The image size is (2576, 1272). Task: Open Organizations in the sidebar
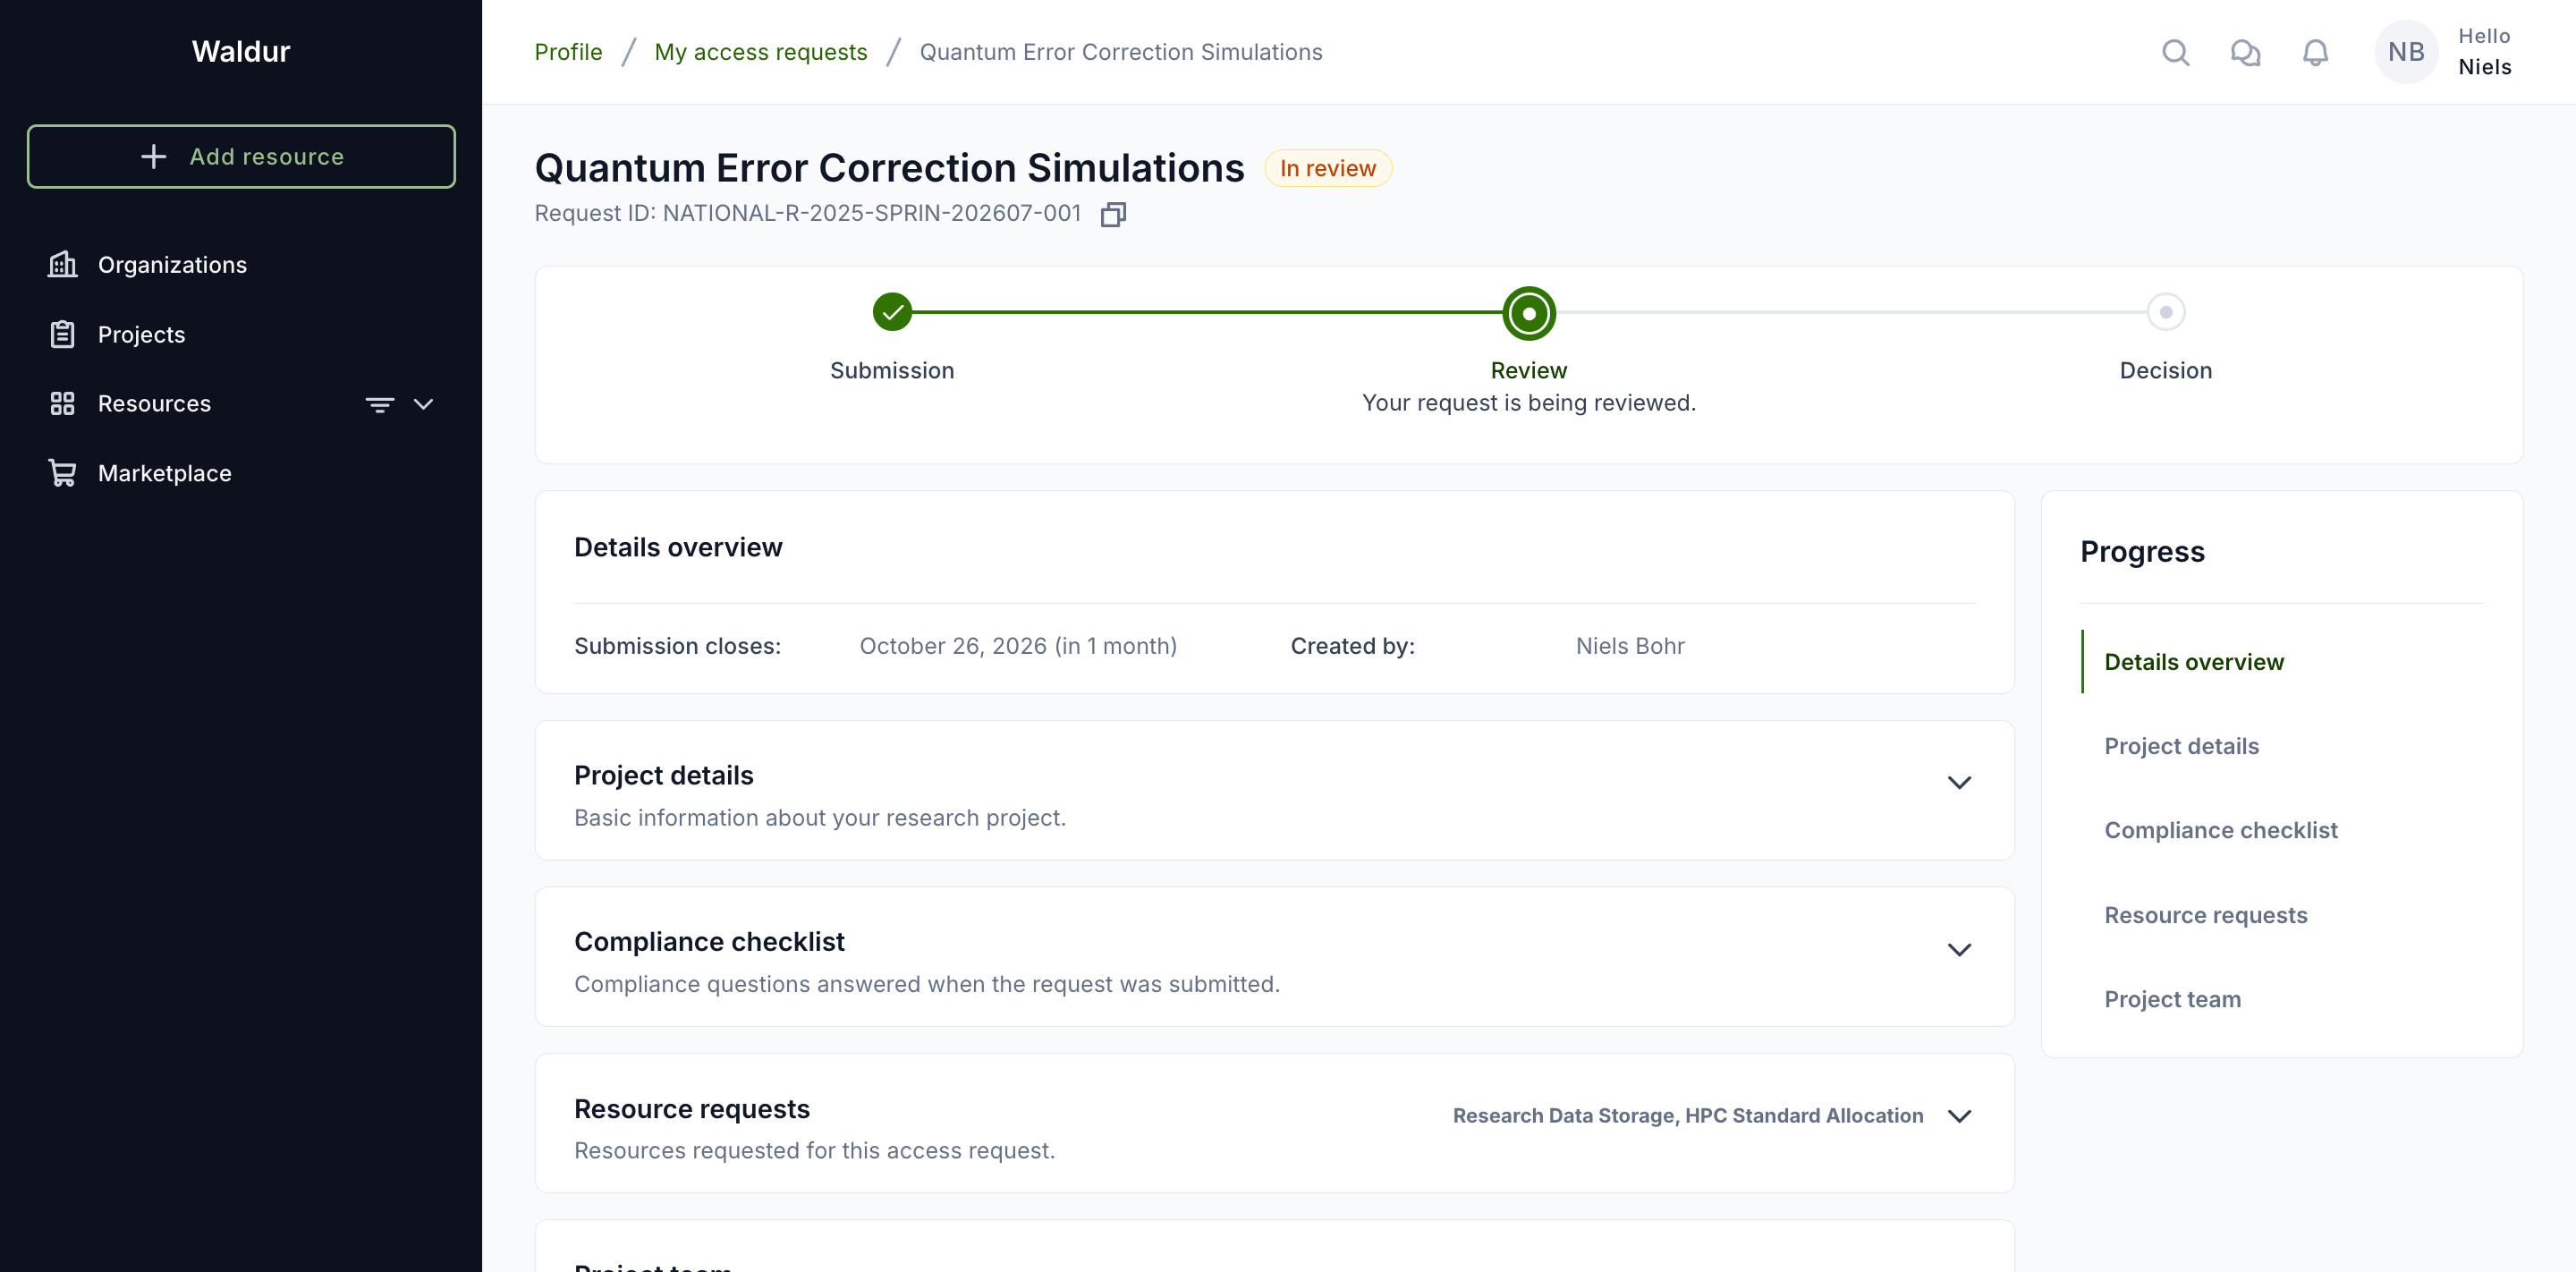click(x=172, y=265)
